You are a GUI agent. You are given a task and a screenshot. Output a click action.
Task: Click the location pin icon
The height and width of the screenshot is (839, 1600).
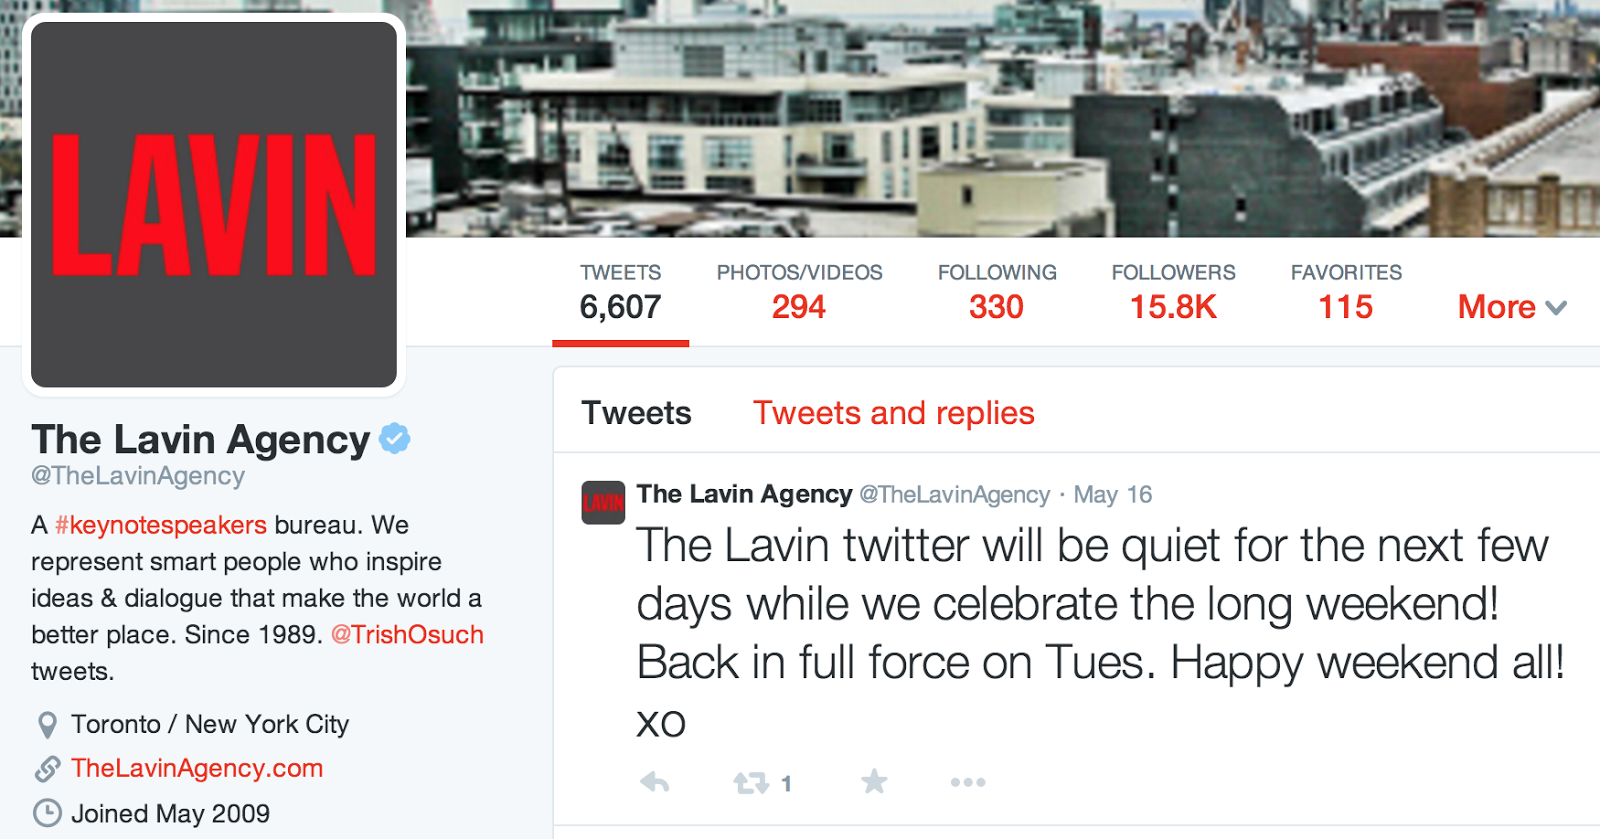47,725
